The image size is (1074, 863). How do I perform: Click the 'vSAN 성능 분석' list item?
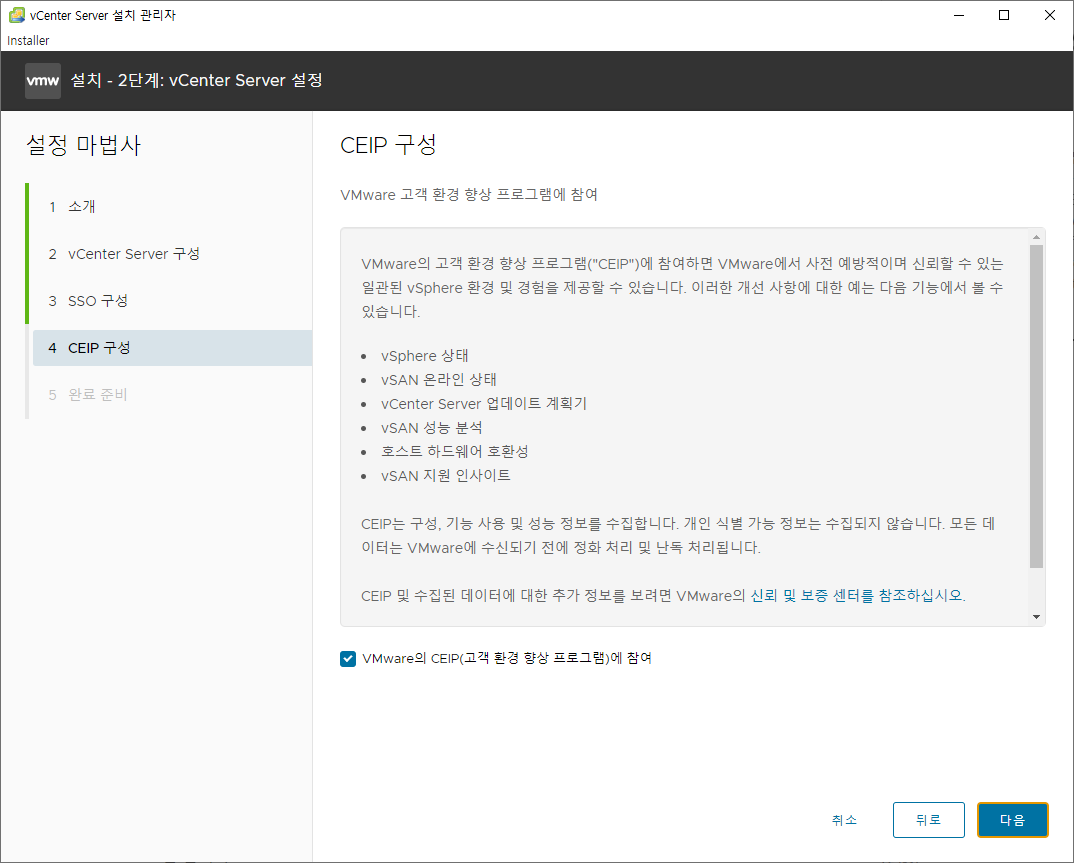(x=432, y=428)
